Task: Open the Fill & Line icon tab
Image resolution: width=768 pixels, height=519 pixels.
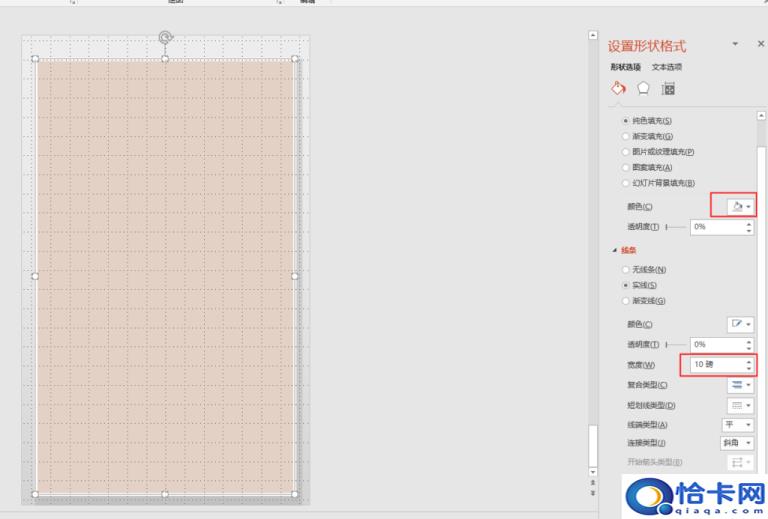Action: (618, 88)
